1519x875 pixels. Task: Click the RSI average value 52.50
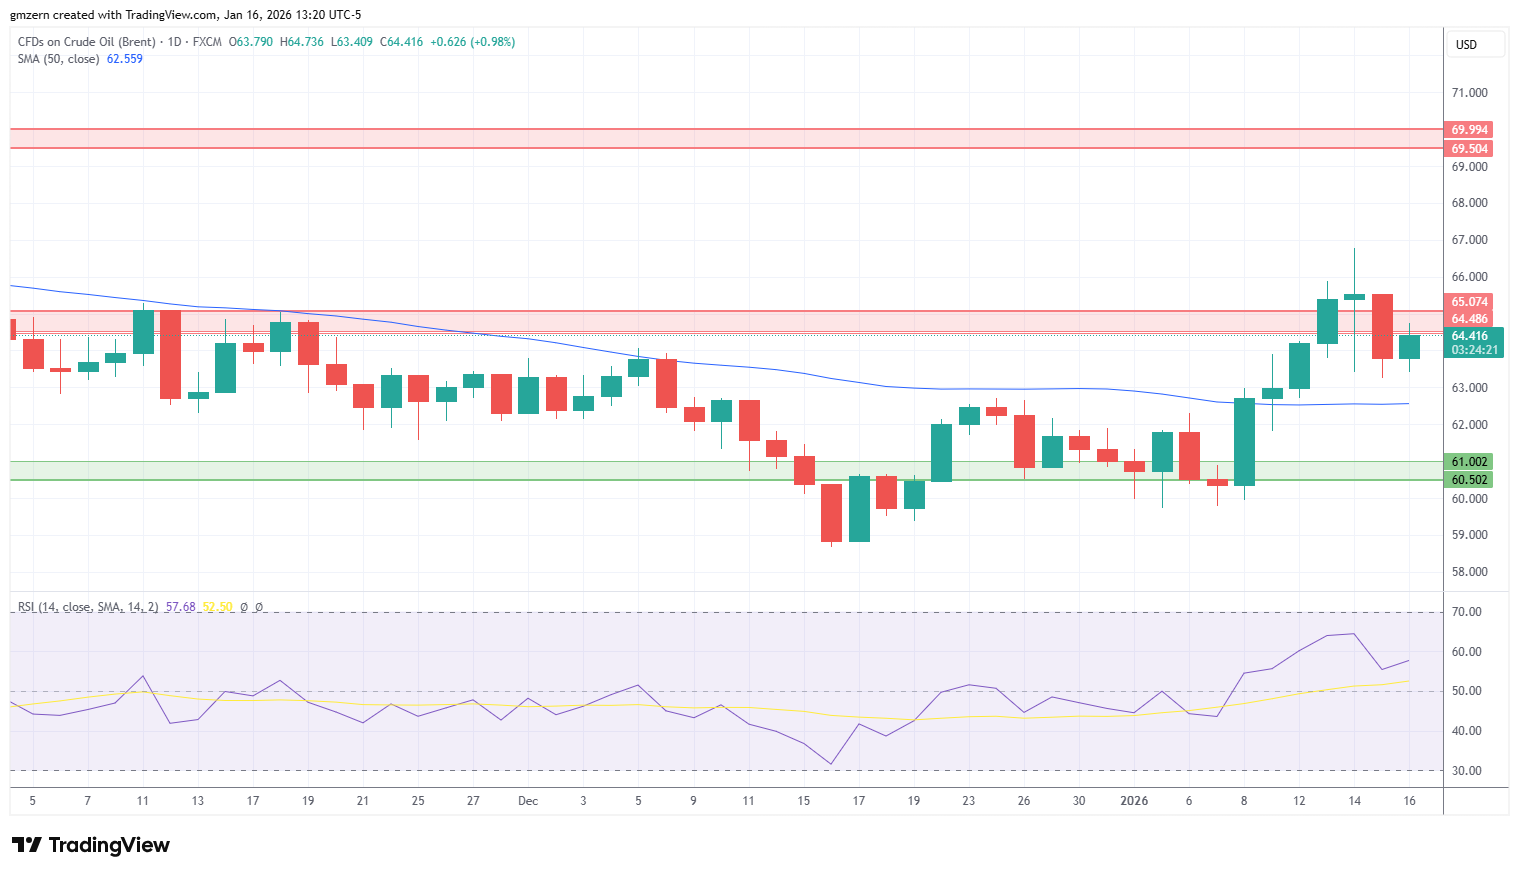point(218,607)
